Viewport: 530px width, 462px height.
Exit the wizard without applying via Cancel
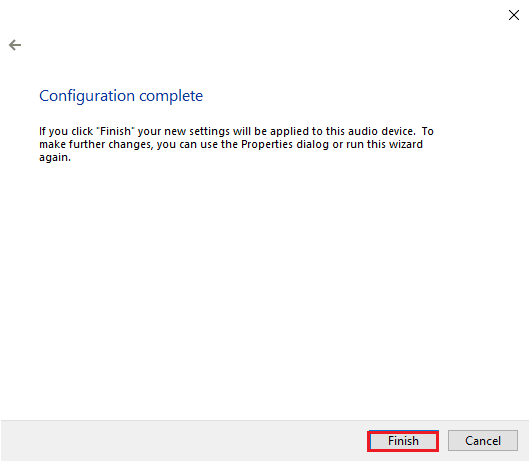(x=483, y=441)
